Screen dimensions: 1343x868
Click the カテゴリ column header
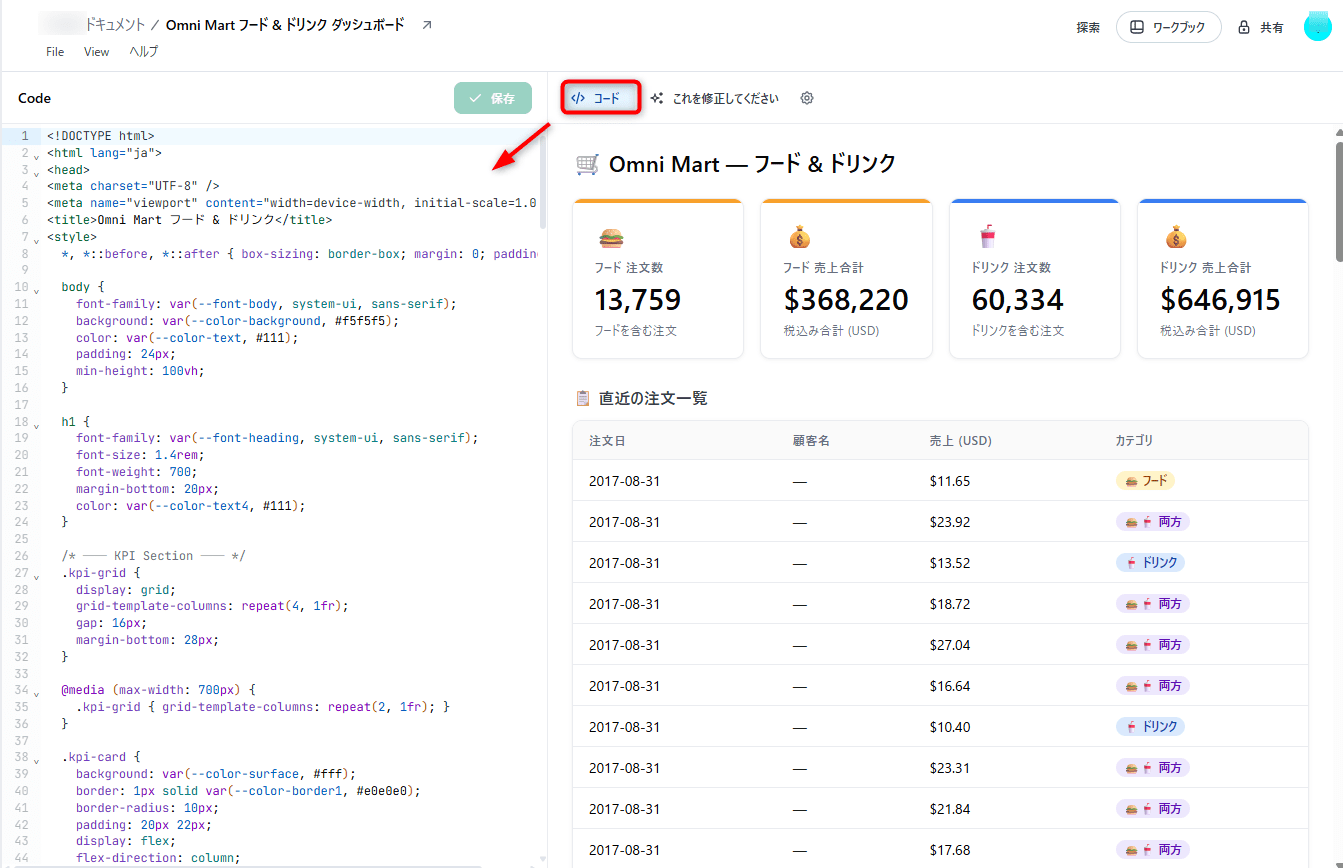pyautogui.click(x=1134, y=440)
